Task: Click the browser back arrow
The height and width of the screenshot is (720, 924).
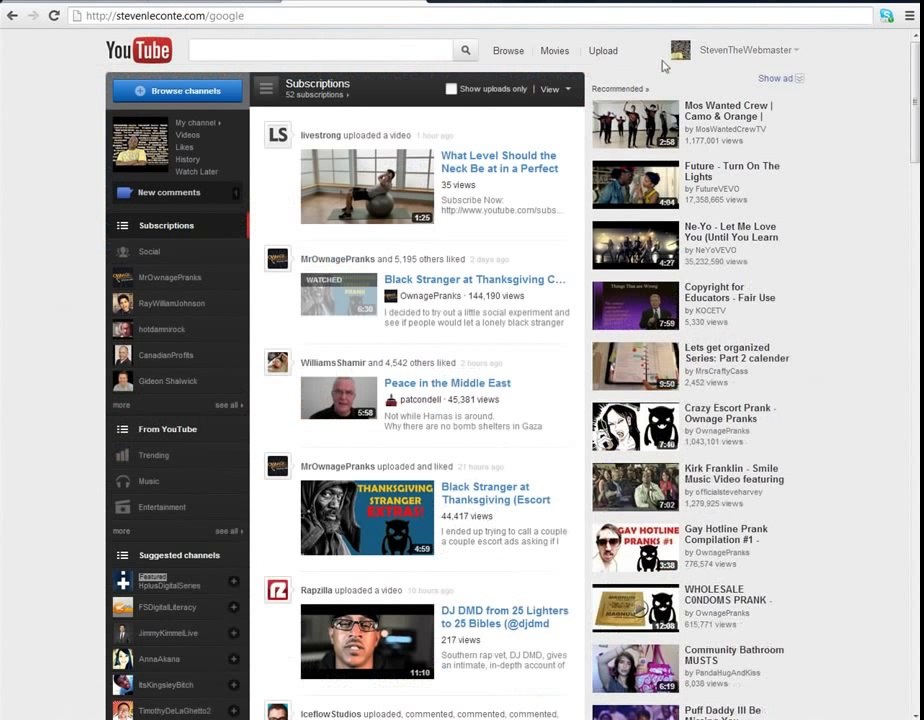Action: point(12,15)
